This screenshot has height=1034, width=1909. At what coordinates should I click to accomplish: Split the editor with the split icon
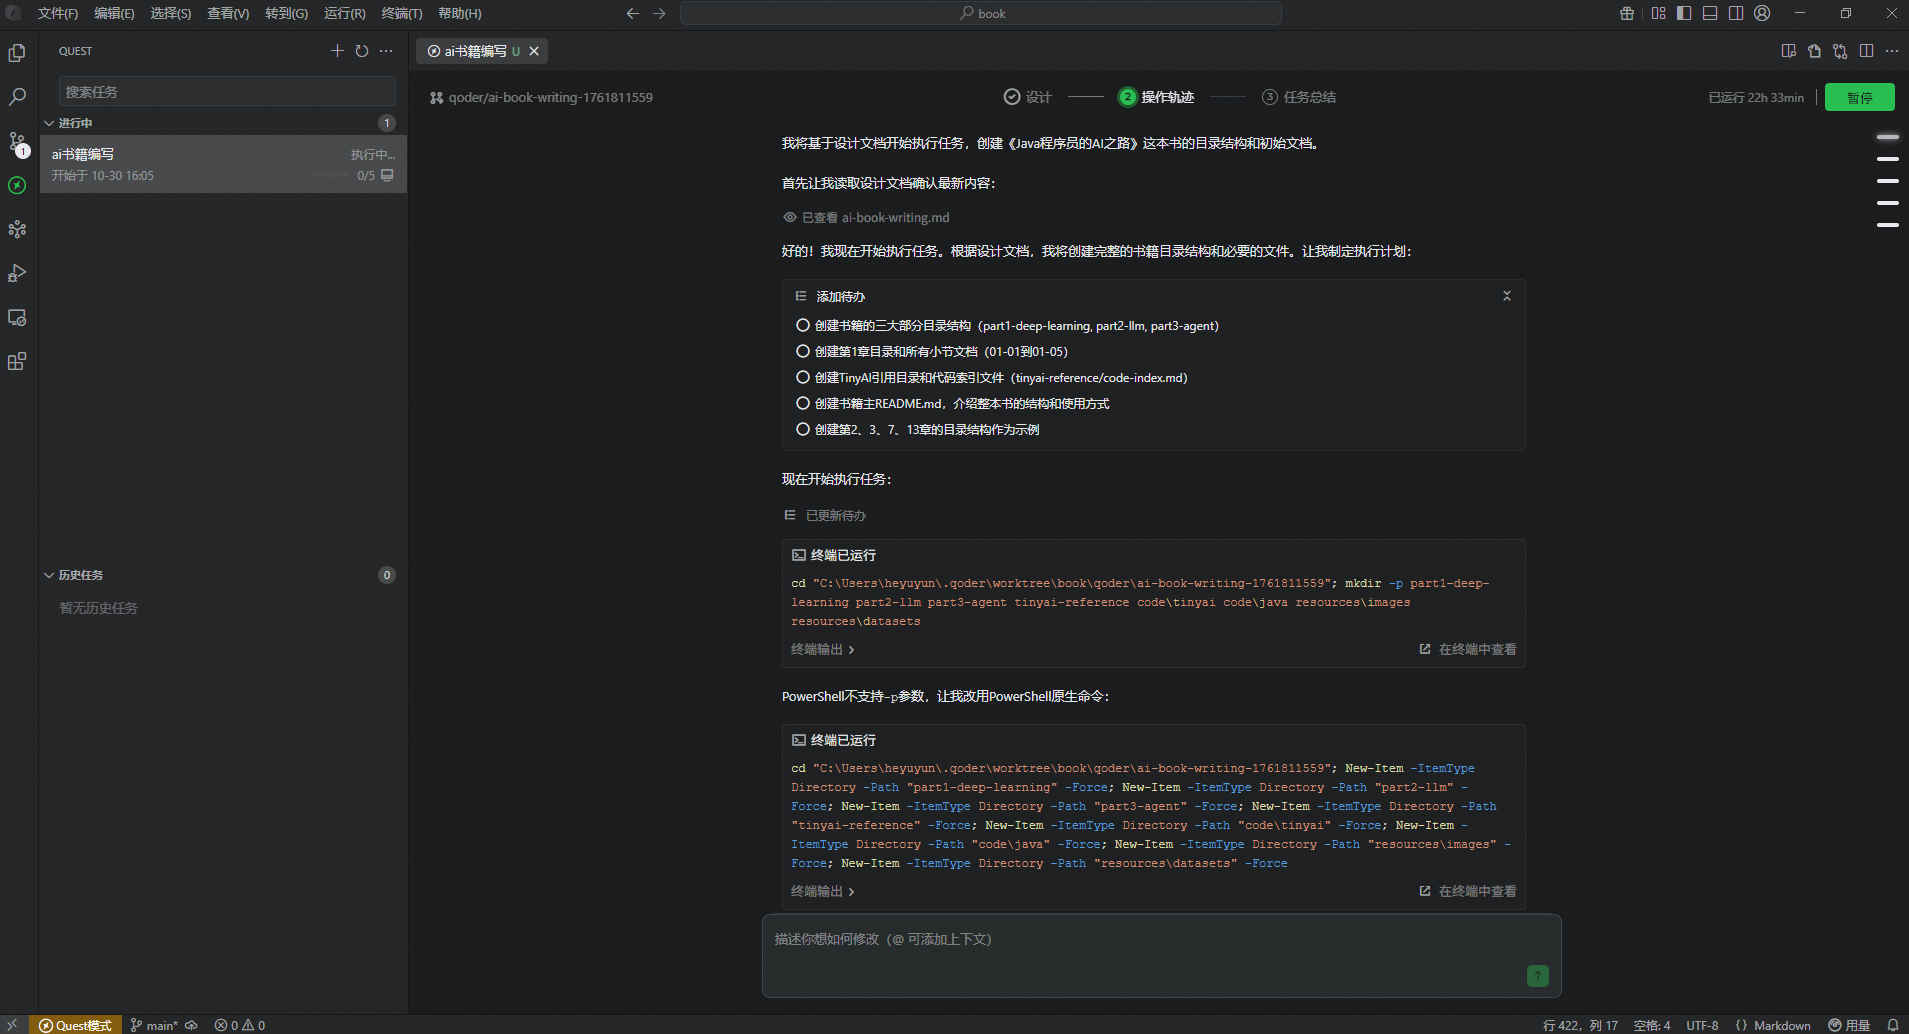1866,51
